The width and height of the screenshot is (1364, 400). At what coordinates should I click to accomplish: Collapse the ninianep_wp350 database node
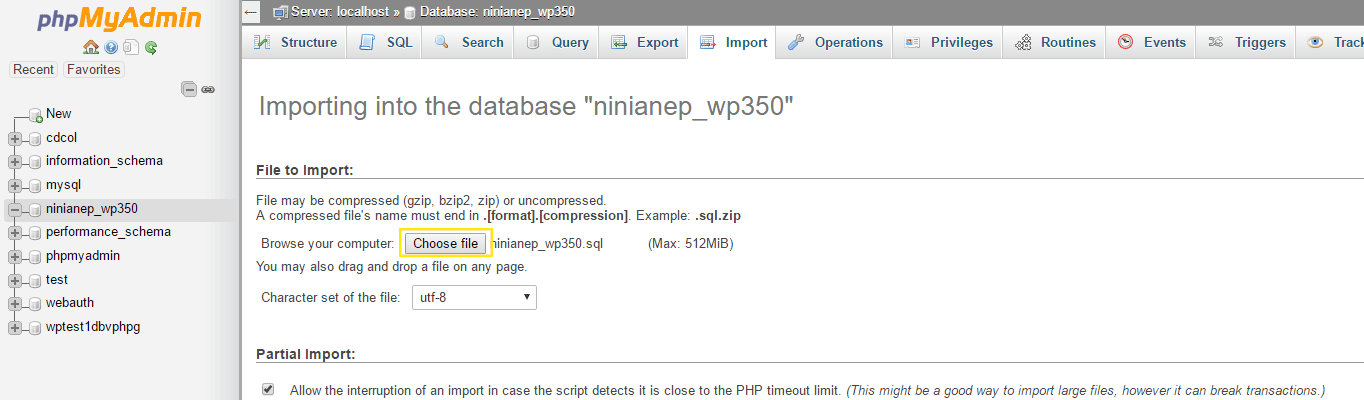[x=15, y=209]
